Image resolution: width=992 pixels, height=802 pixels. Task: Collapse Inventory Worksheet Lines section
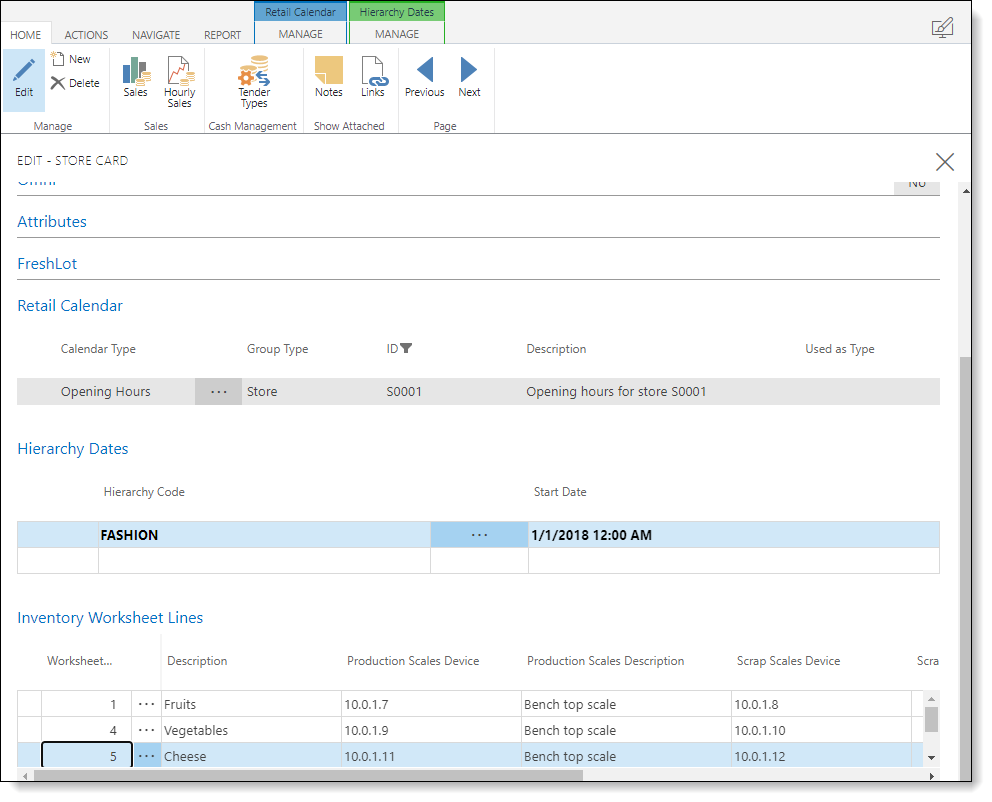tap(110, 617)
